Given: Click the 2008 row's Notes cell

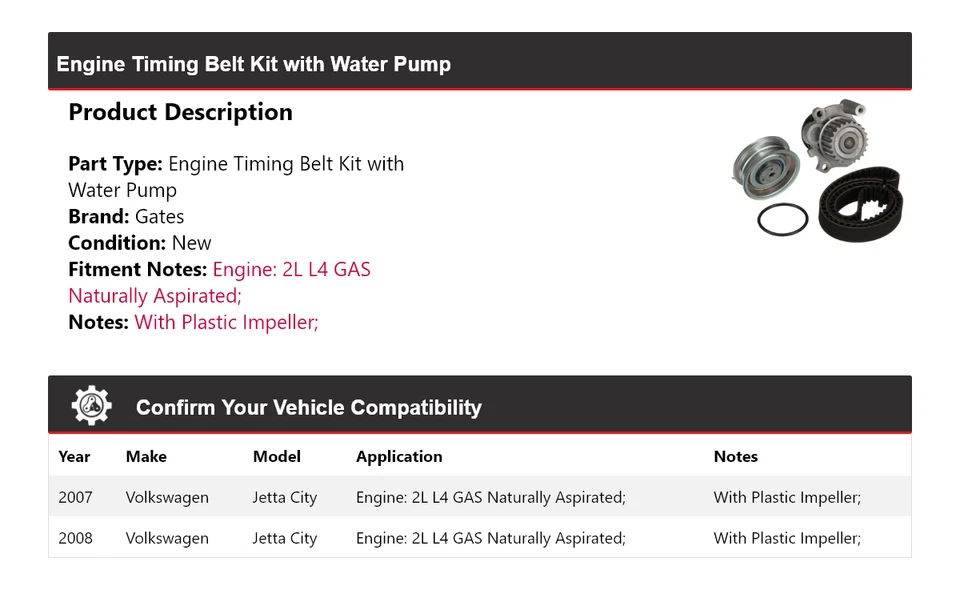Looking at the screenshot, I should [787, 538].
